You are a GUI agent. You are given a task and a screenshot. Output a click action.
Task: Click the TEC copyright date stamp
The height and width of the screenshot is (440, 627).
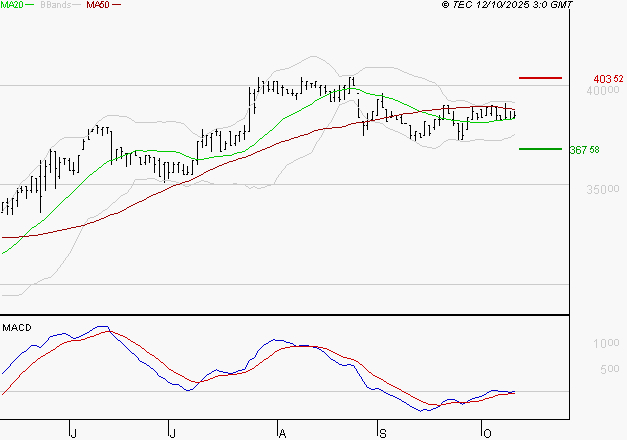[507, 5]
